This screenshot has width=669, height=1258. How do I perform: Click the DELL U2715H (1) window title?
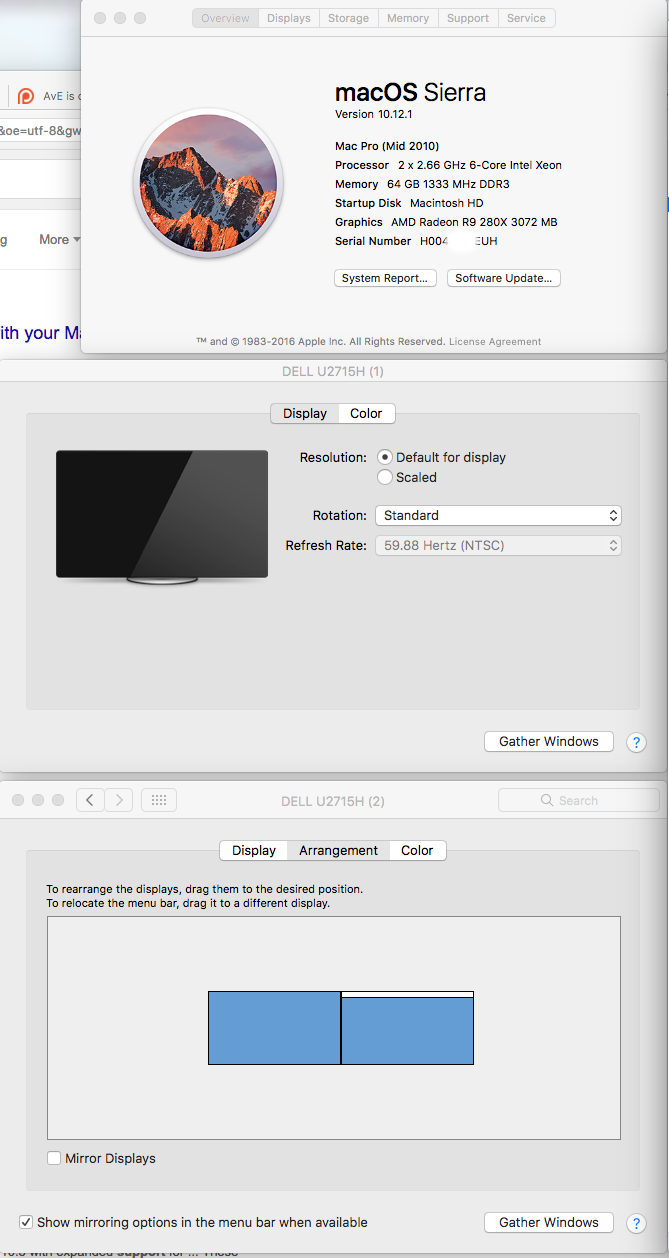(333, 371)
